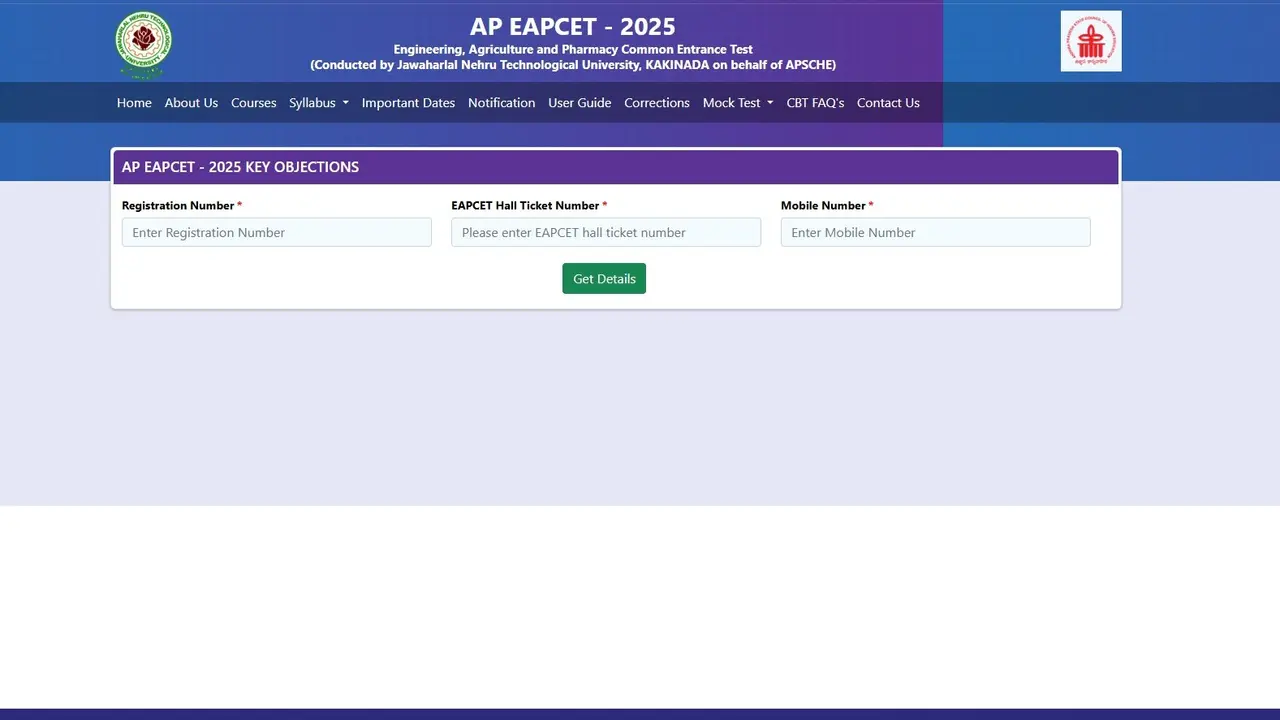
Task: View the User Guide
Action: 580,102
